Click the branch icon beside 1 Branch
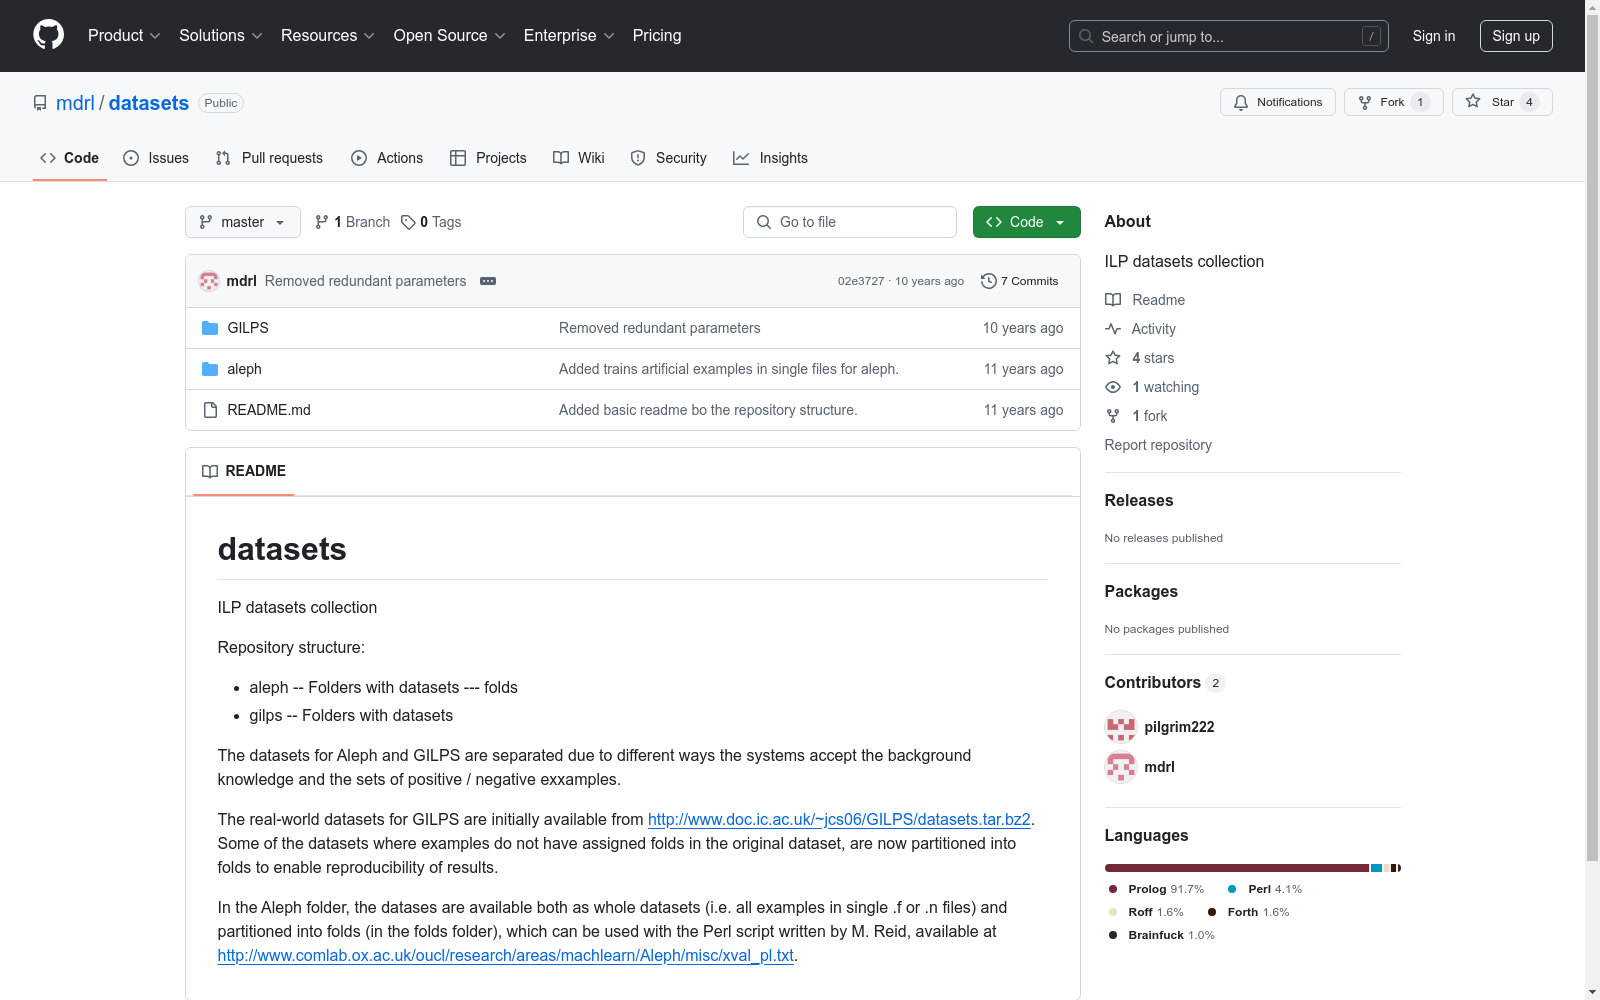The image size is (1600, 1000). (322, 222)
